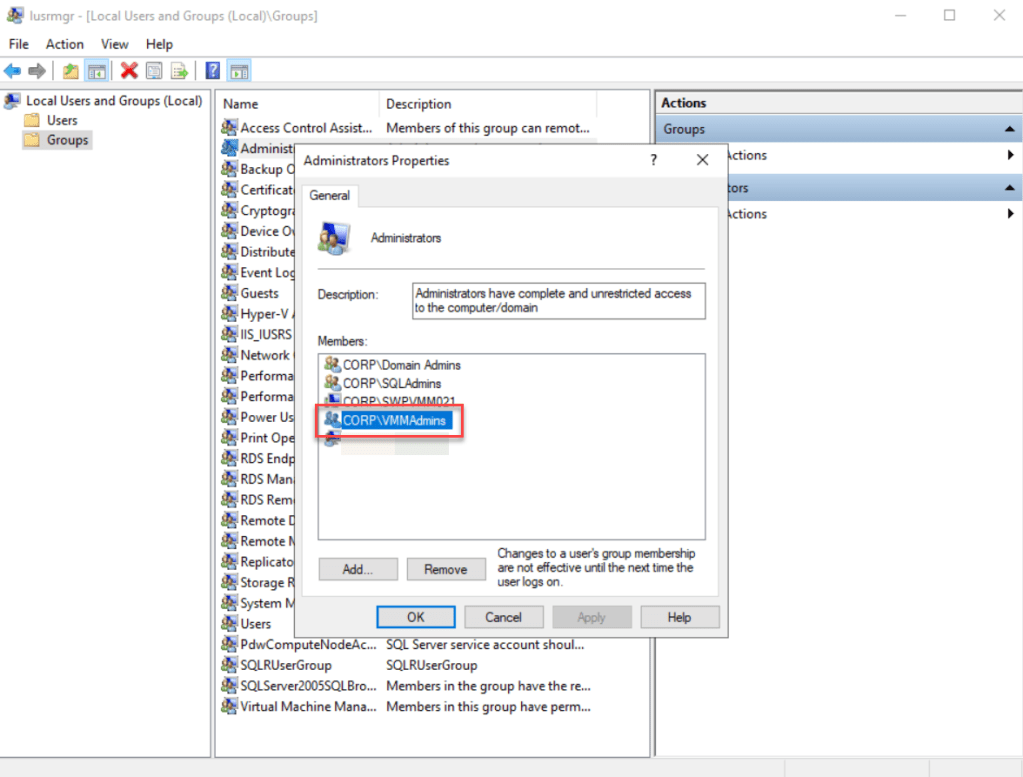
Task: Toggle Show/Hide Action Pane toolbar icon
Action: tap(239, 71)
